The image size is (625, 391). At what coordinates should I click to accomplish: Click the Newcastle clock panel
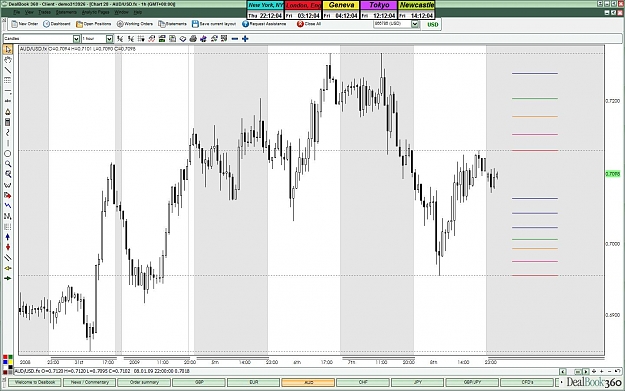click(416, 10)
